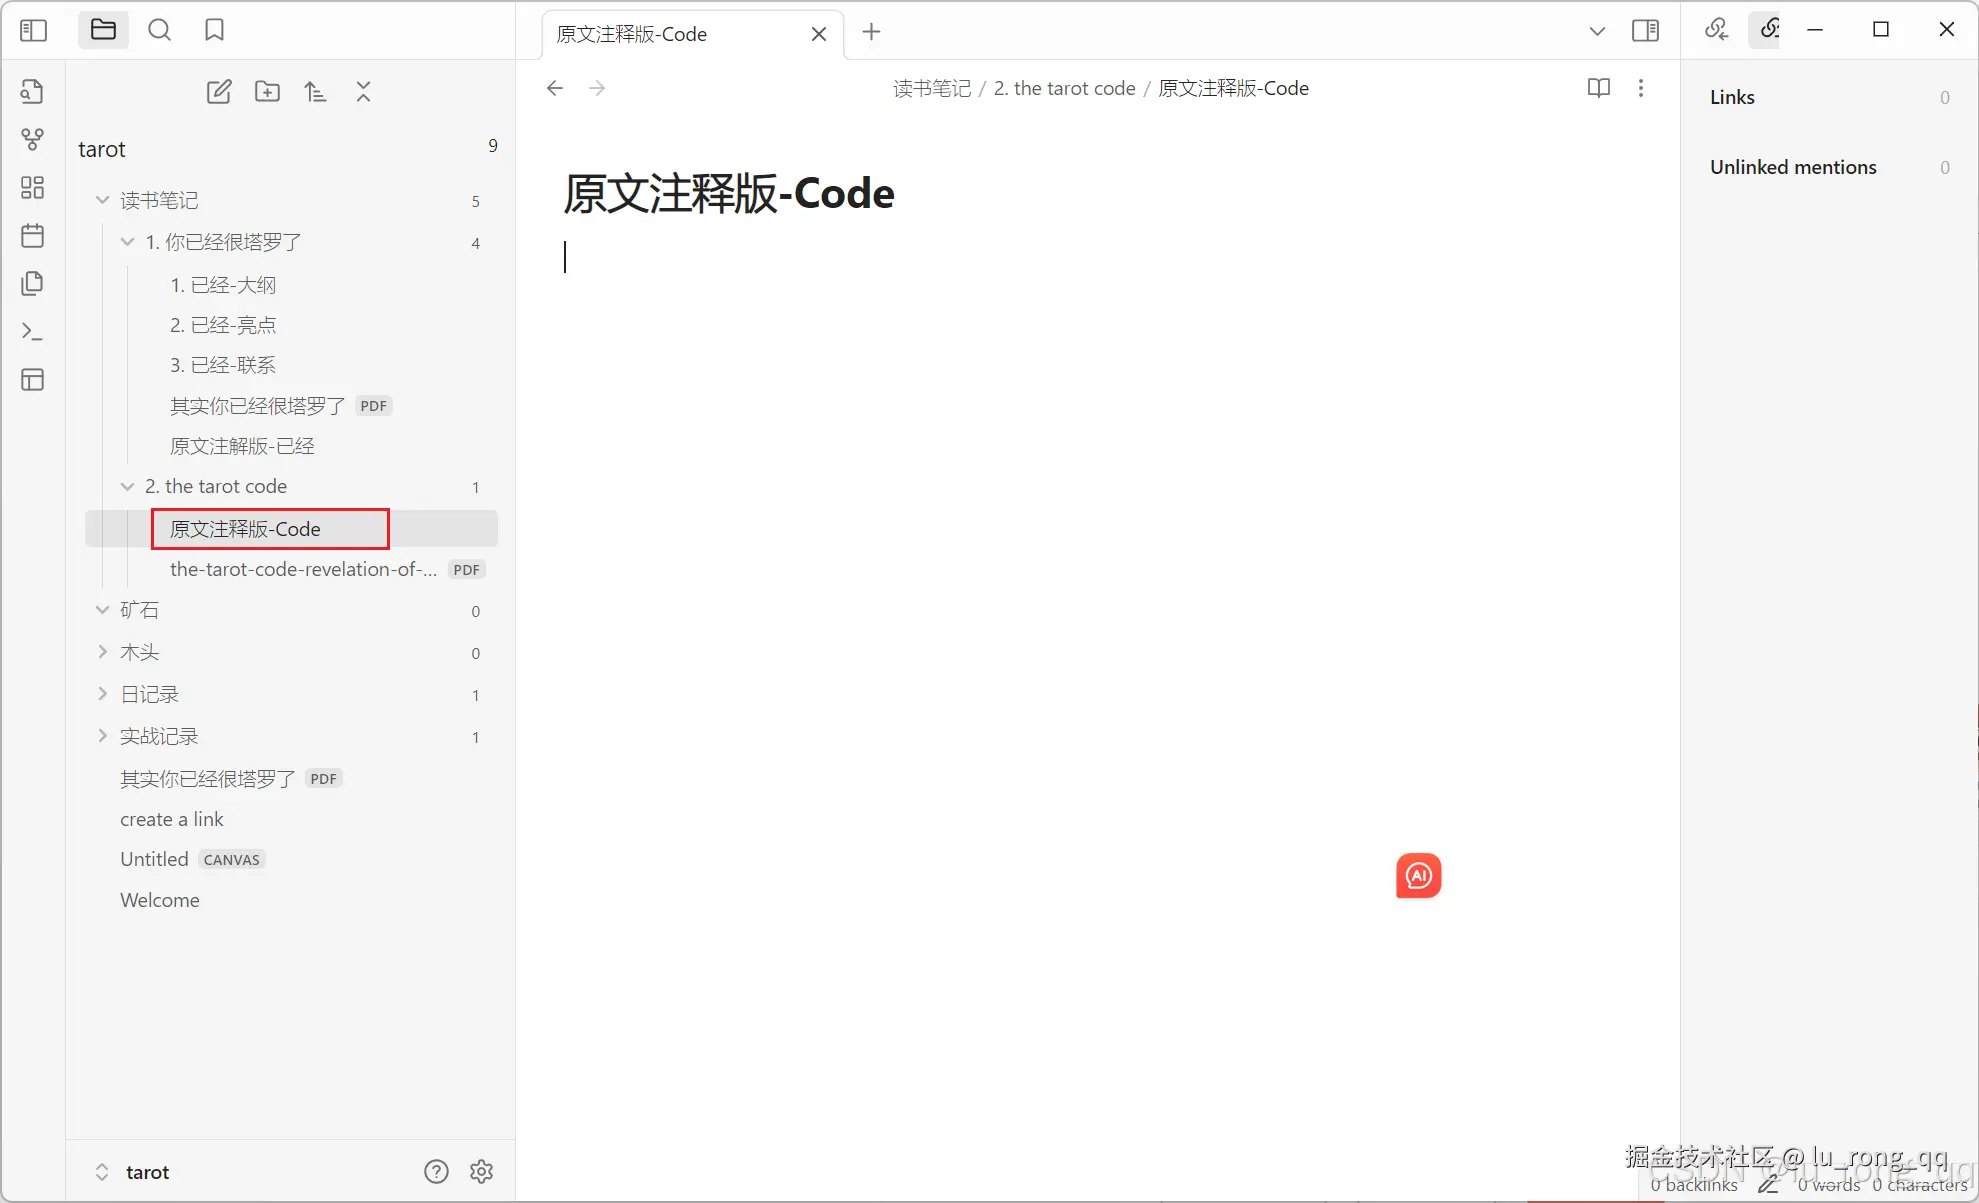
Task: Click the AI assistant floating button
Action: 1417,875
